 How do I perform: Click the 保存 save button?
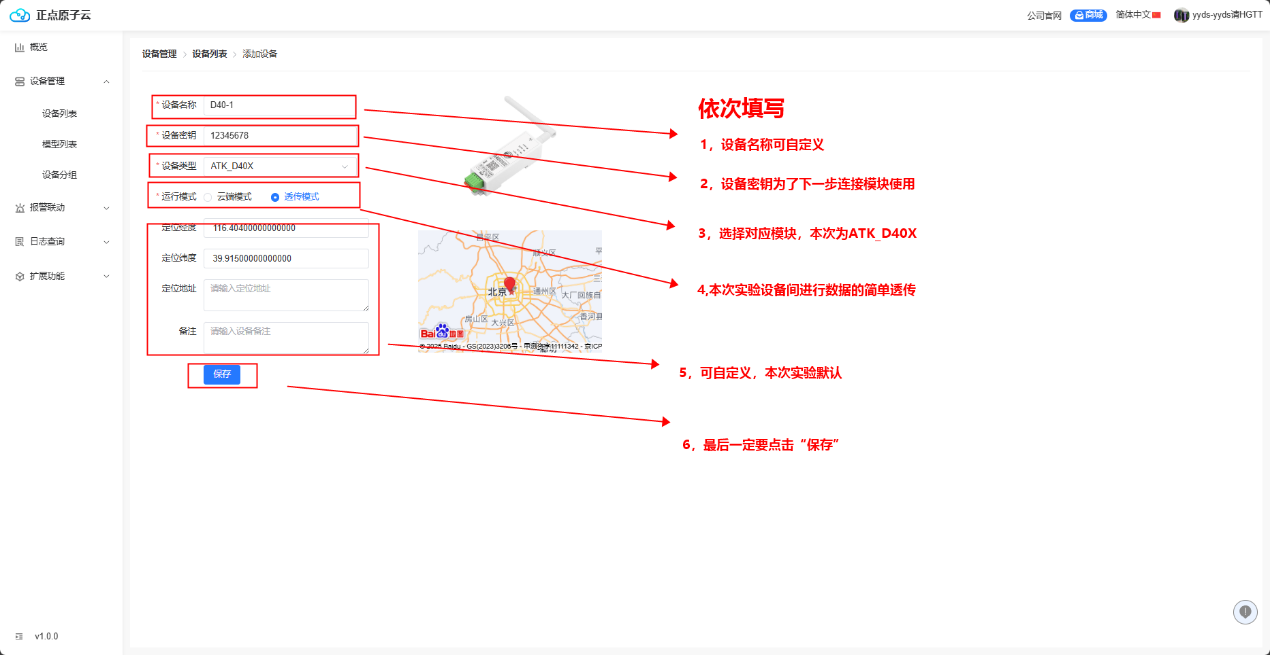[x=222, y=374]
